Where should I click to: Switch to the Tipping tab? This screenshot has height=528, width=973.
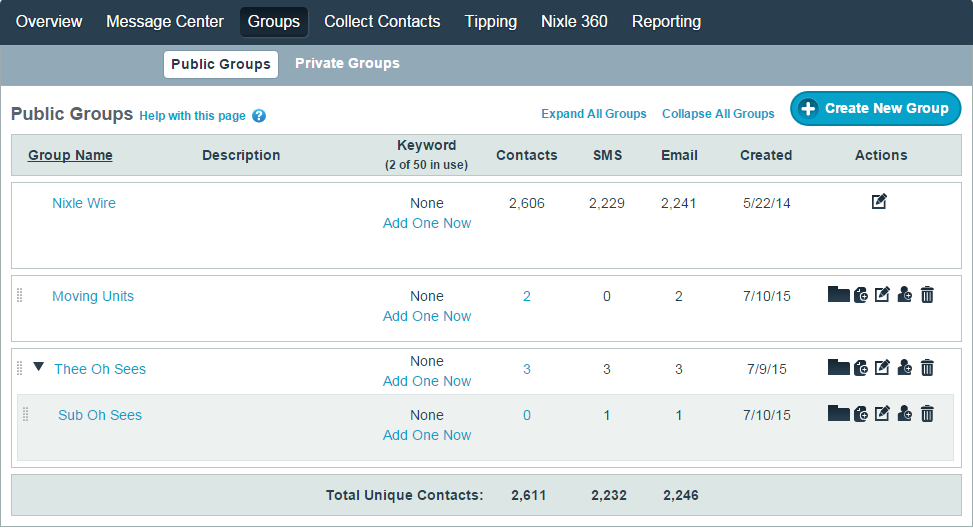pos(491,22)
